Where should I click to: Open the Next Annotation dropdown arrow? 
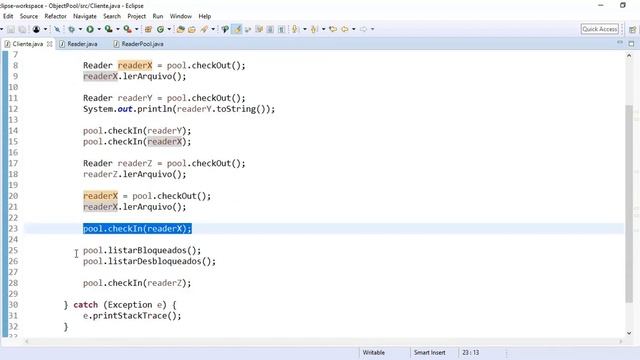[x=304, y=29]
